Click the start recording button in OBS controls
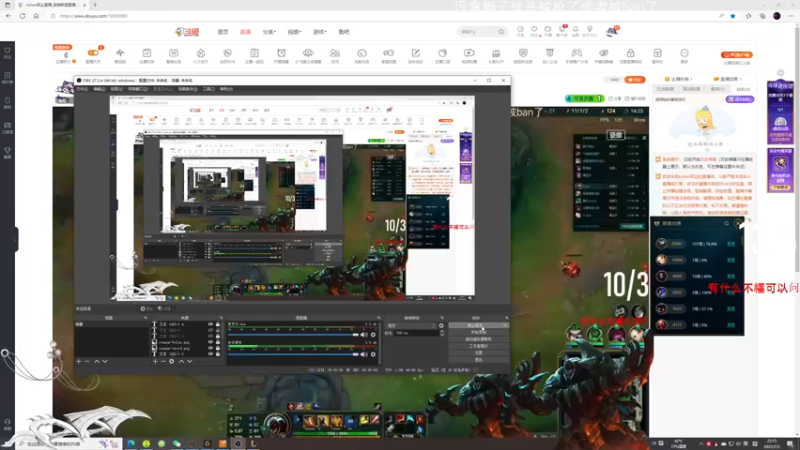Image resolution: width=800 pixels, height=450 pixels. (x=479, y=332)
